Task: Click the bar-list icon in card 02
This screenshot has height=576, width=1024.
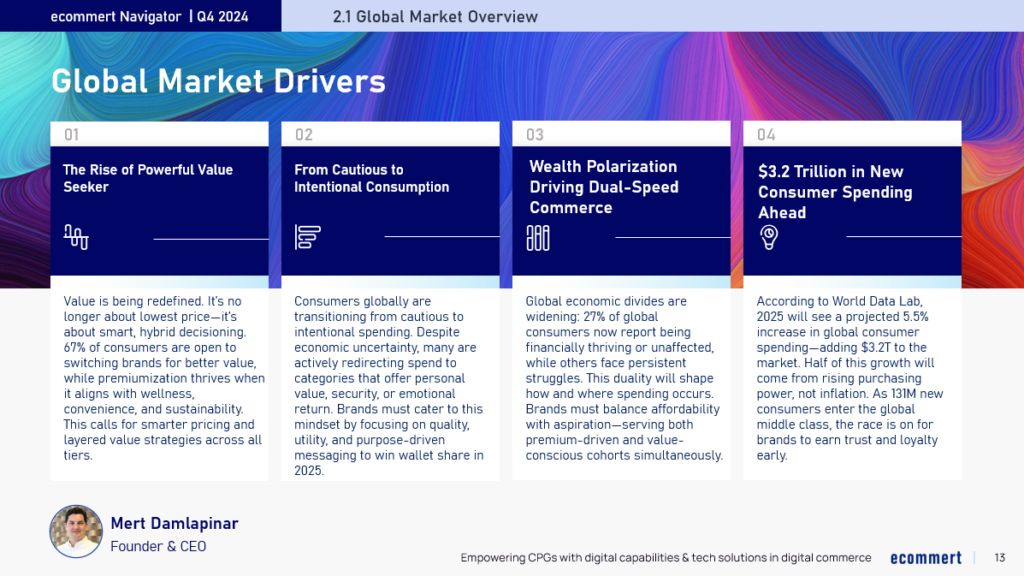Action: coord(307,236)
